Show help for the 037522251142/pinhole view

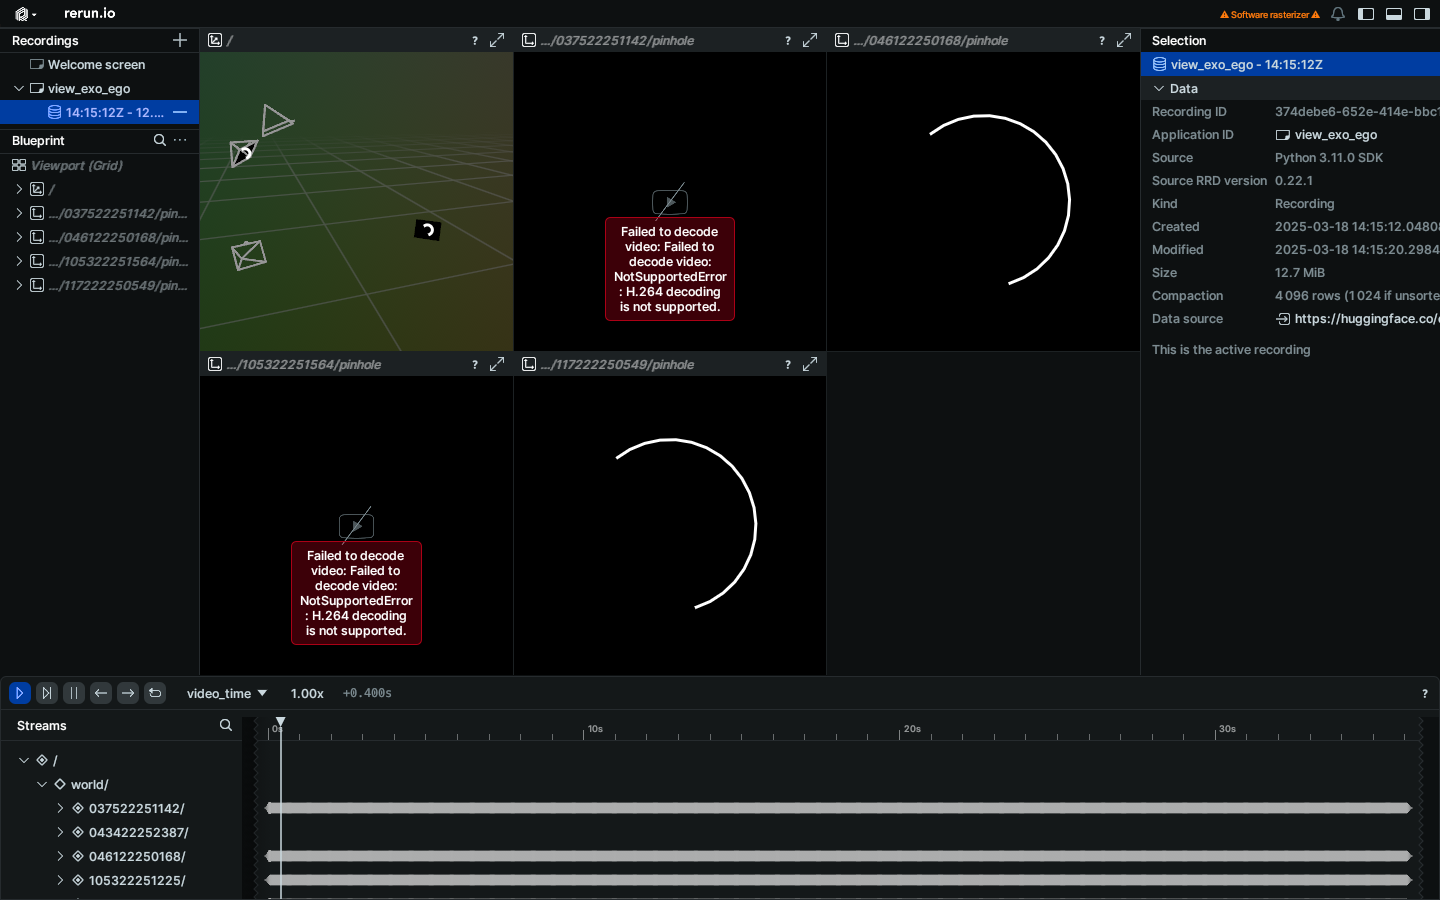[x=788, y=40]
